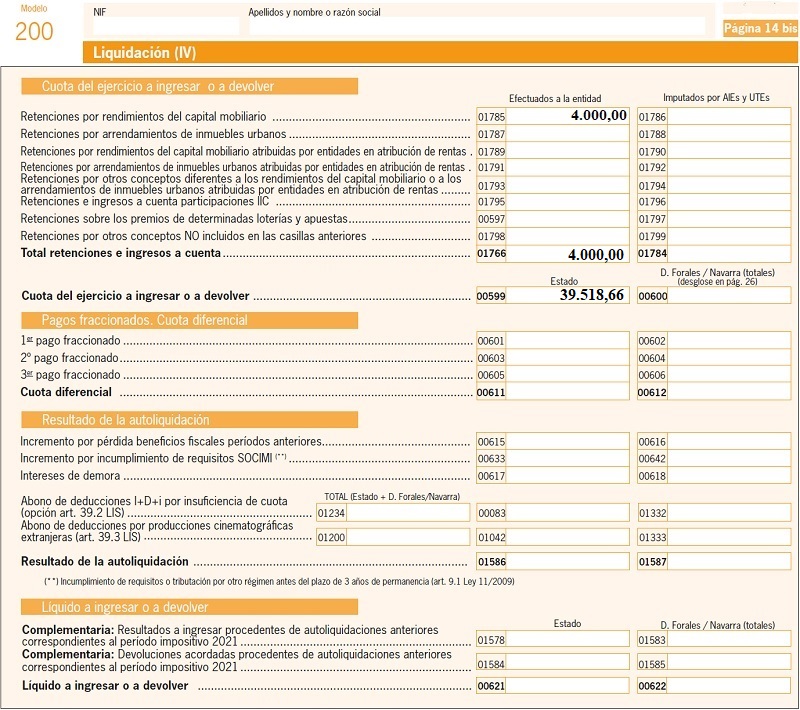Click the Página 14 bis label
This screenshot has width=800, height=710.
[760, 29]
